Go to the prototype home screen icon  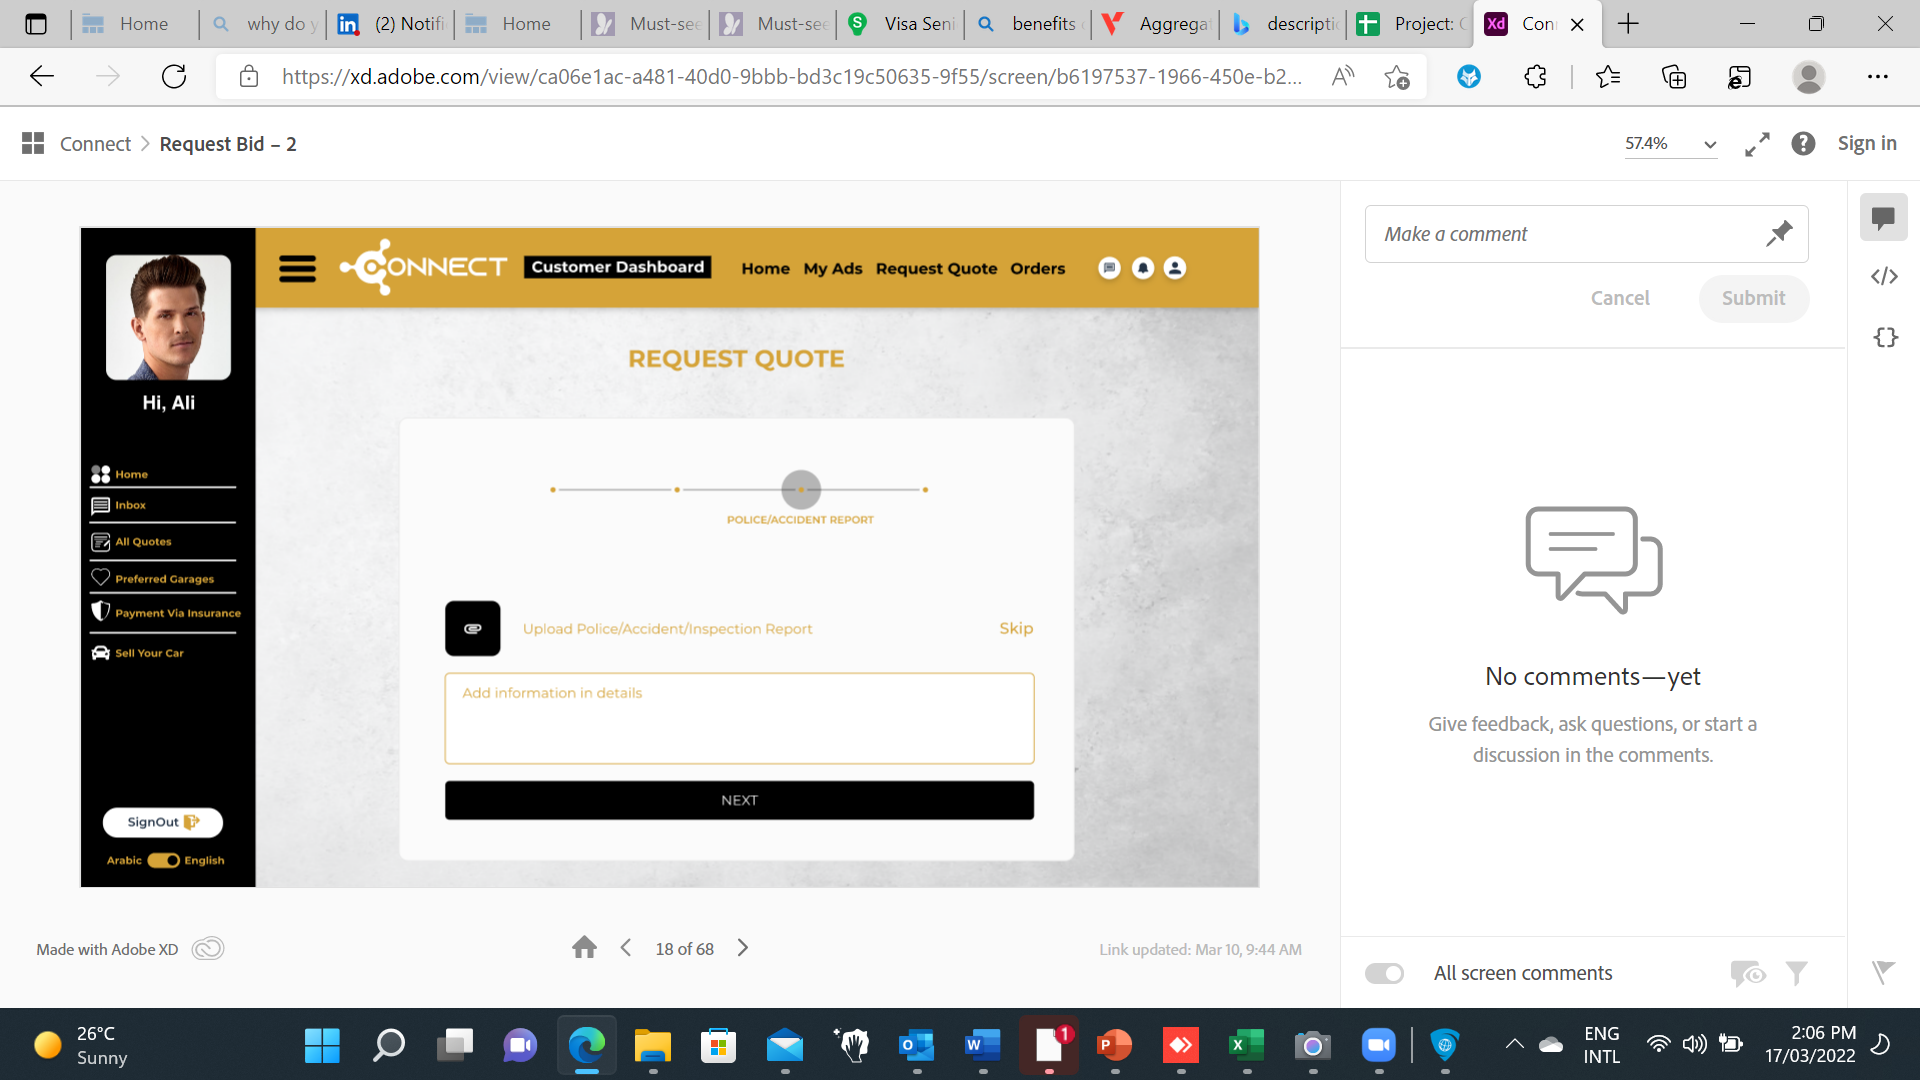click(584, 948)
